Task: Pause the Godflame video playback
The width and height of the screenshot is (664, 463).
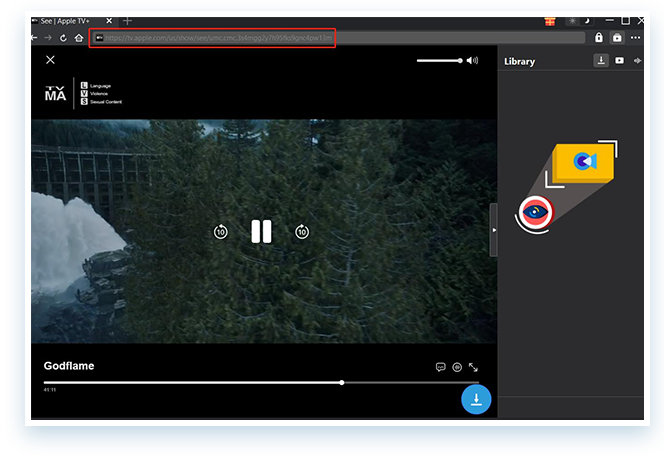Action: click(261, 231)
